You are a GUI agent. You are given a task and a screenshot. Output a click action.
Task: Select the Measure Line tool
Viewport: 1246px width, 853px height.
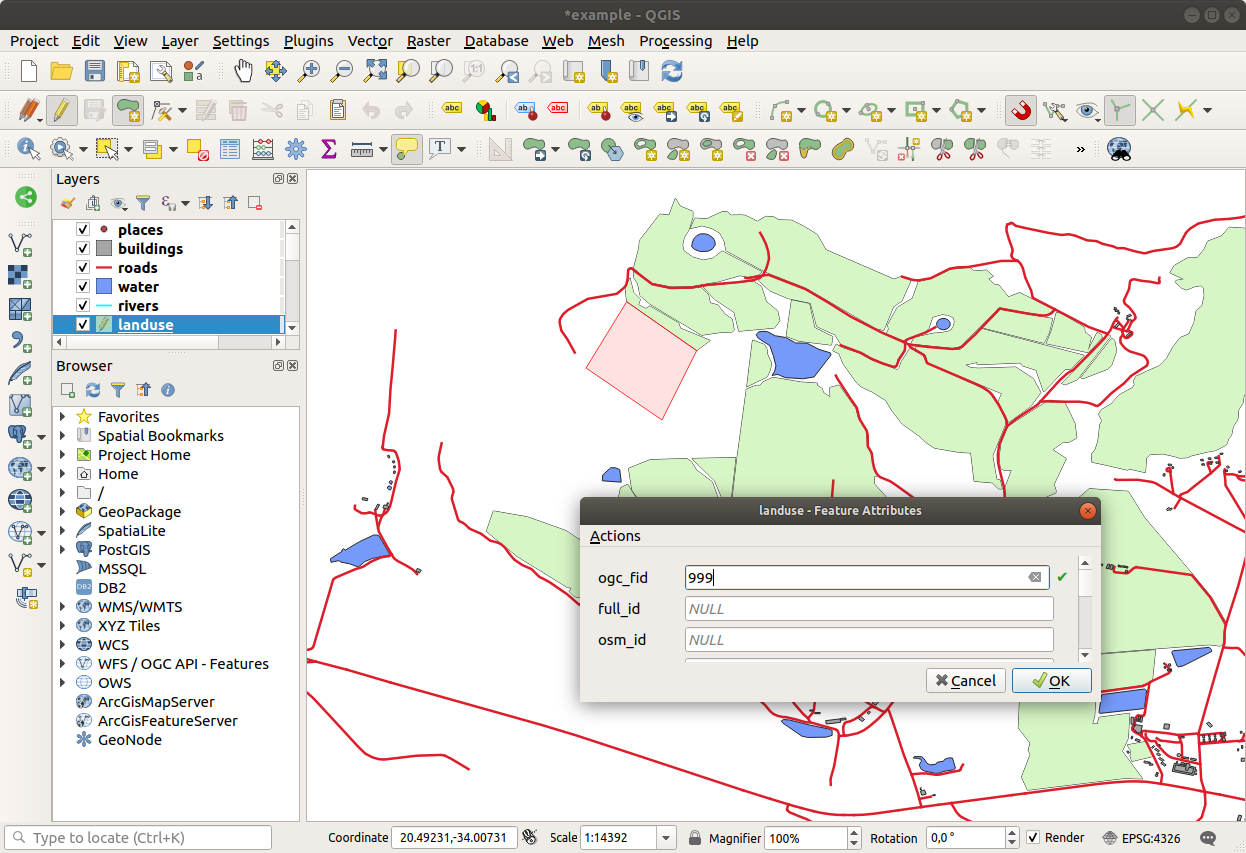(361, 148)
